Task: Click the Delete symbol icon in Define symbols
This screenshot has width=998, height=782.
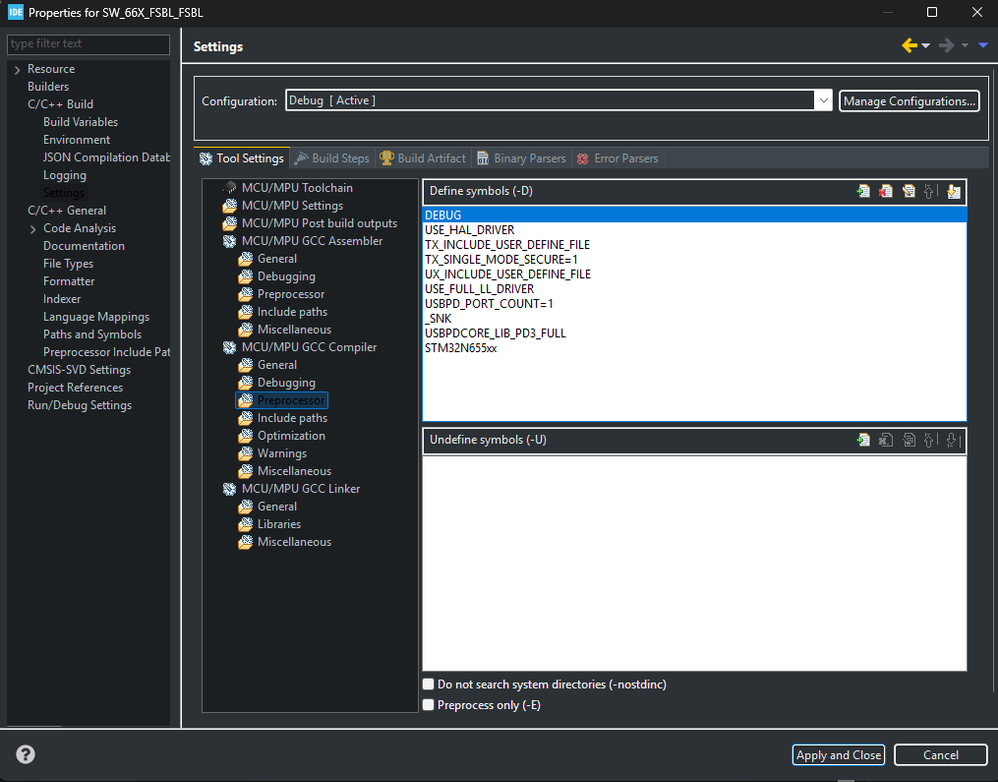Action: pos(885,192)
